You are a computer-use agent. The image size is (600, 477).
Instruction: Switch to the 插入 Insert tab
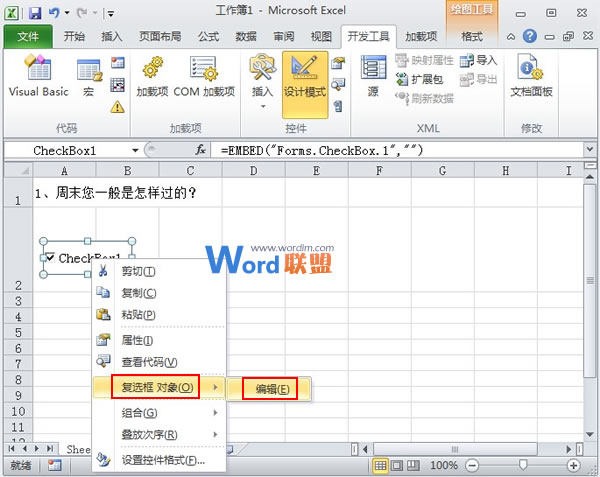click(x=112, y=37)
